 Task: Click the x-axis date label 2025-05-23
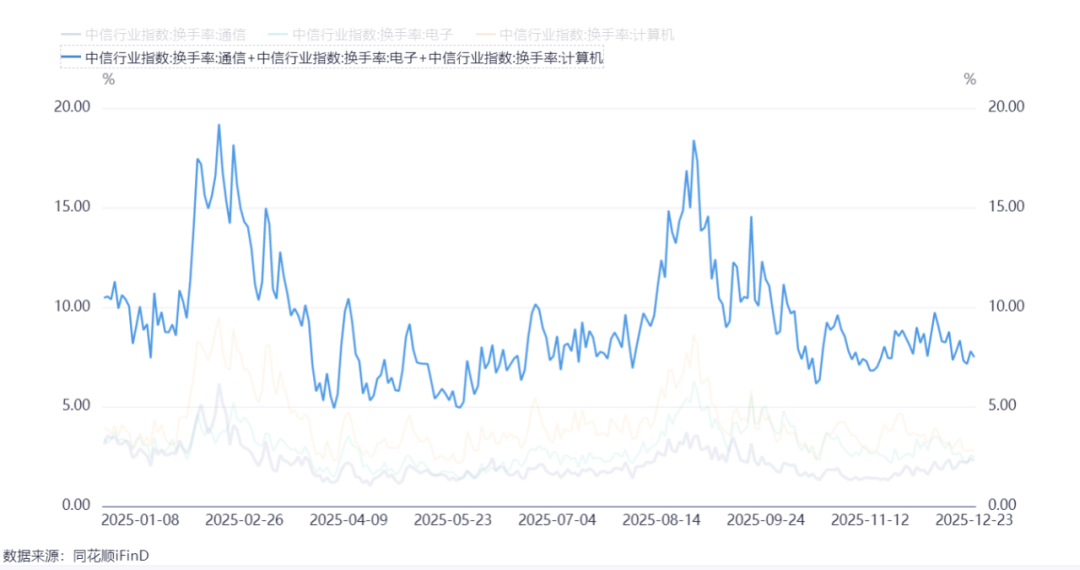453,520
